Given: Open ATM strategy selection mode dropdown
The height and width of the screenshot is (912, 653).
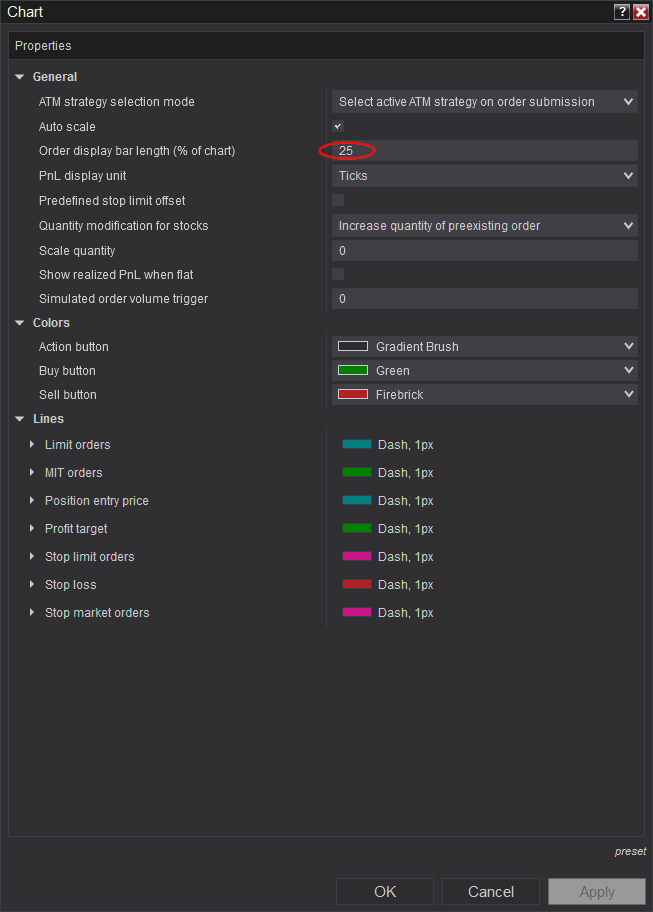Looking at the screenshot, I should coord(484,102).
